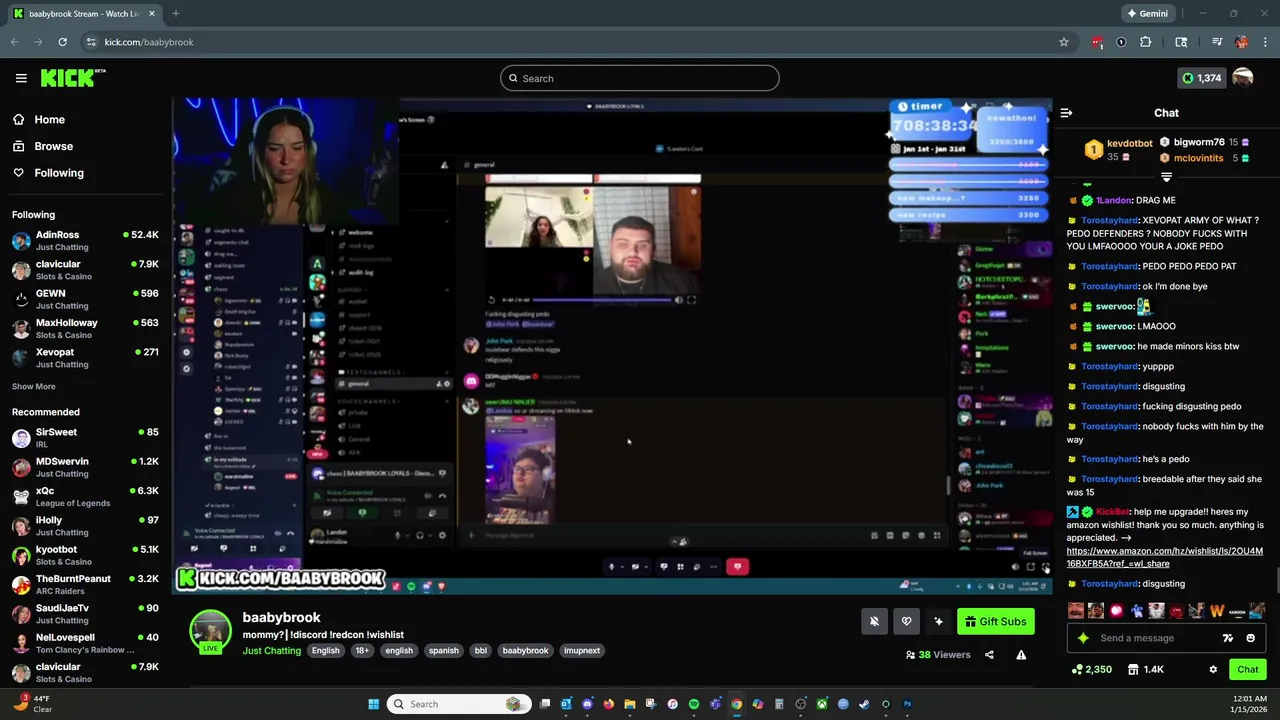Viewport: 1280px width, 720px height.
Task: Bookmark this page with the star icon
Action: click(x=1064, y=42)
